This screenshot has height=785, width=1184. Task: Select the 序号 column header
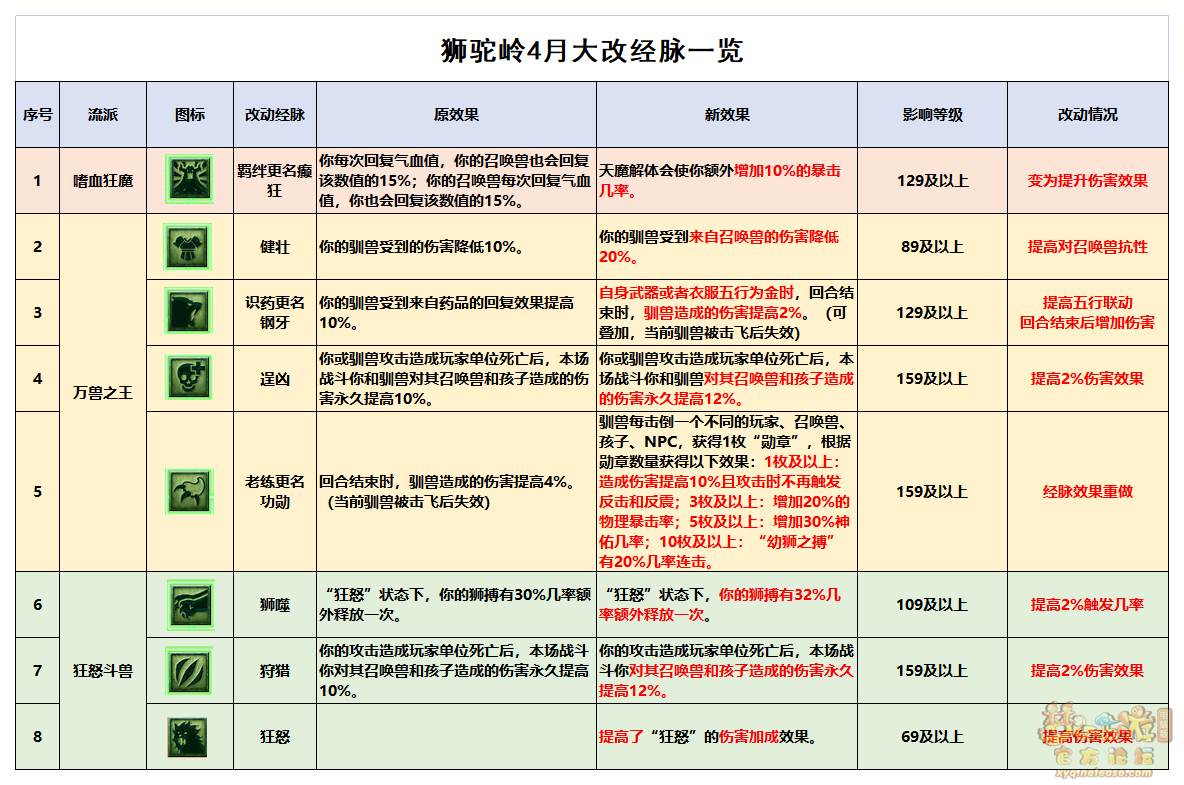tap(38, 115)
